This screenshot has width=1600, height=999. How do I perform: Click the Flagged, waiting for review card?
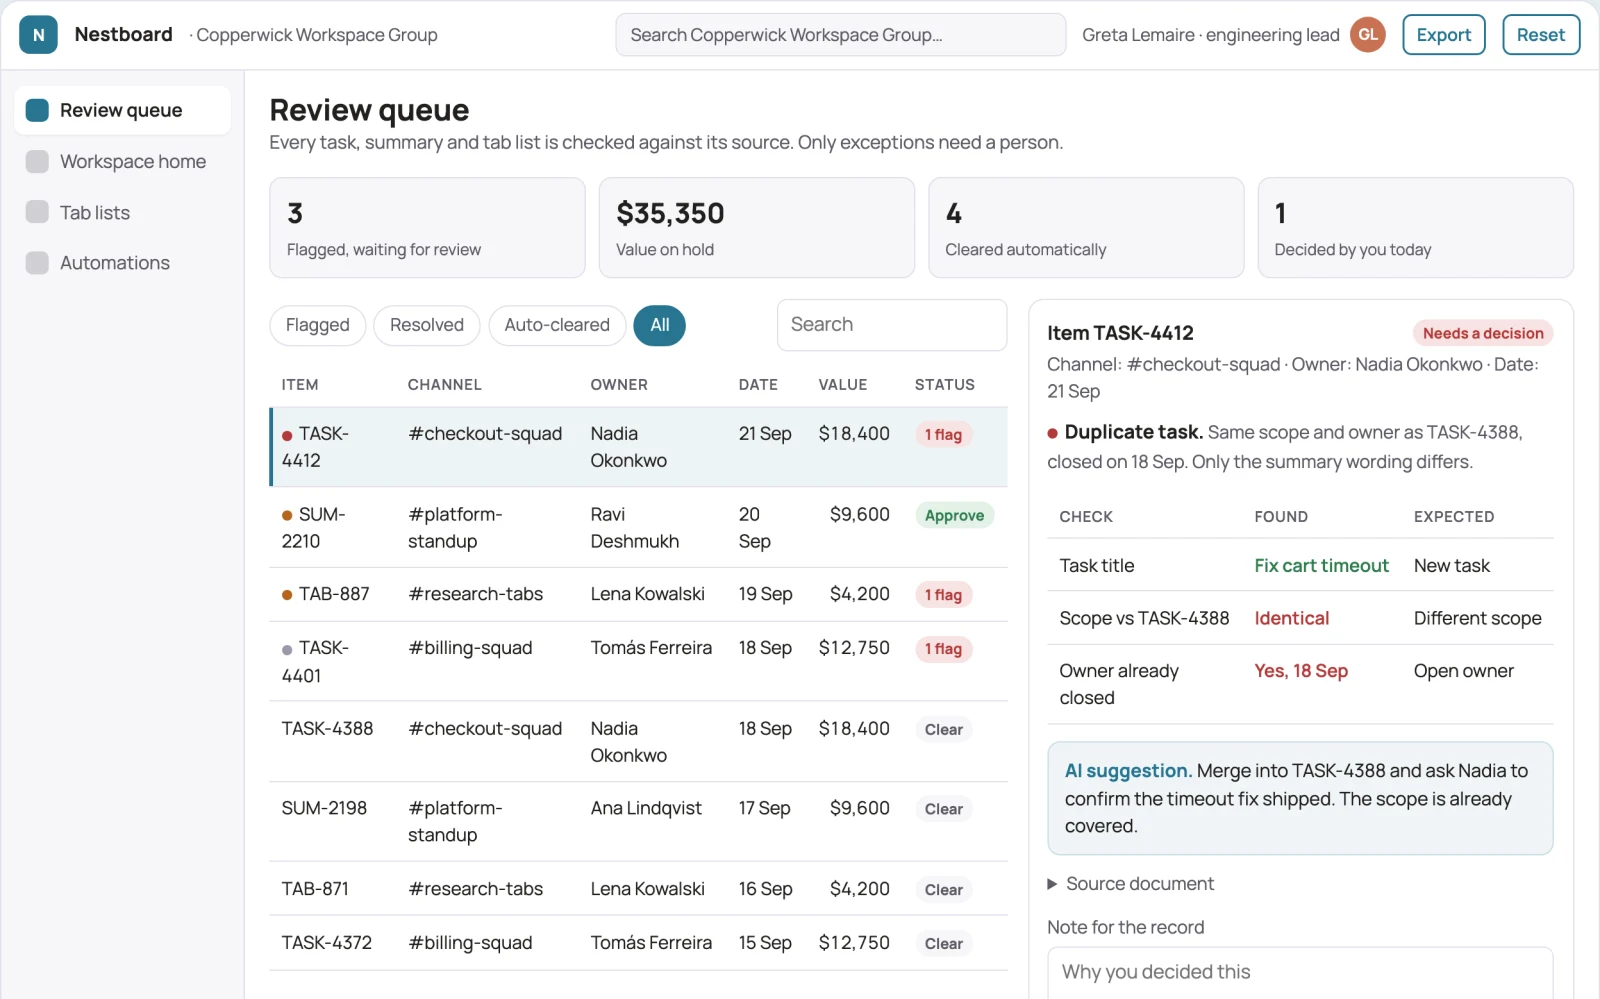[427, 228]
